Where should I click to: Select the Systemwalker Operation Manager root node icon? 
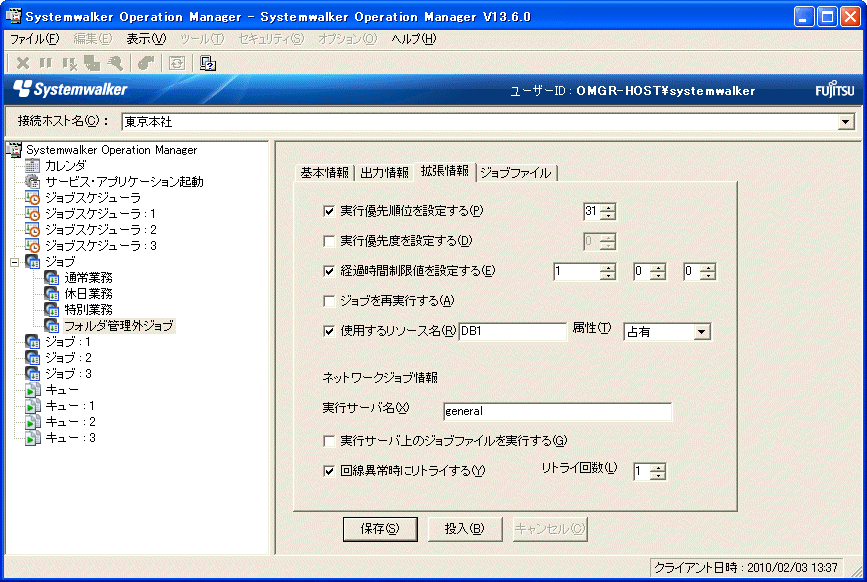tap(14, 150)
